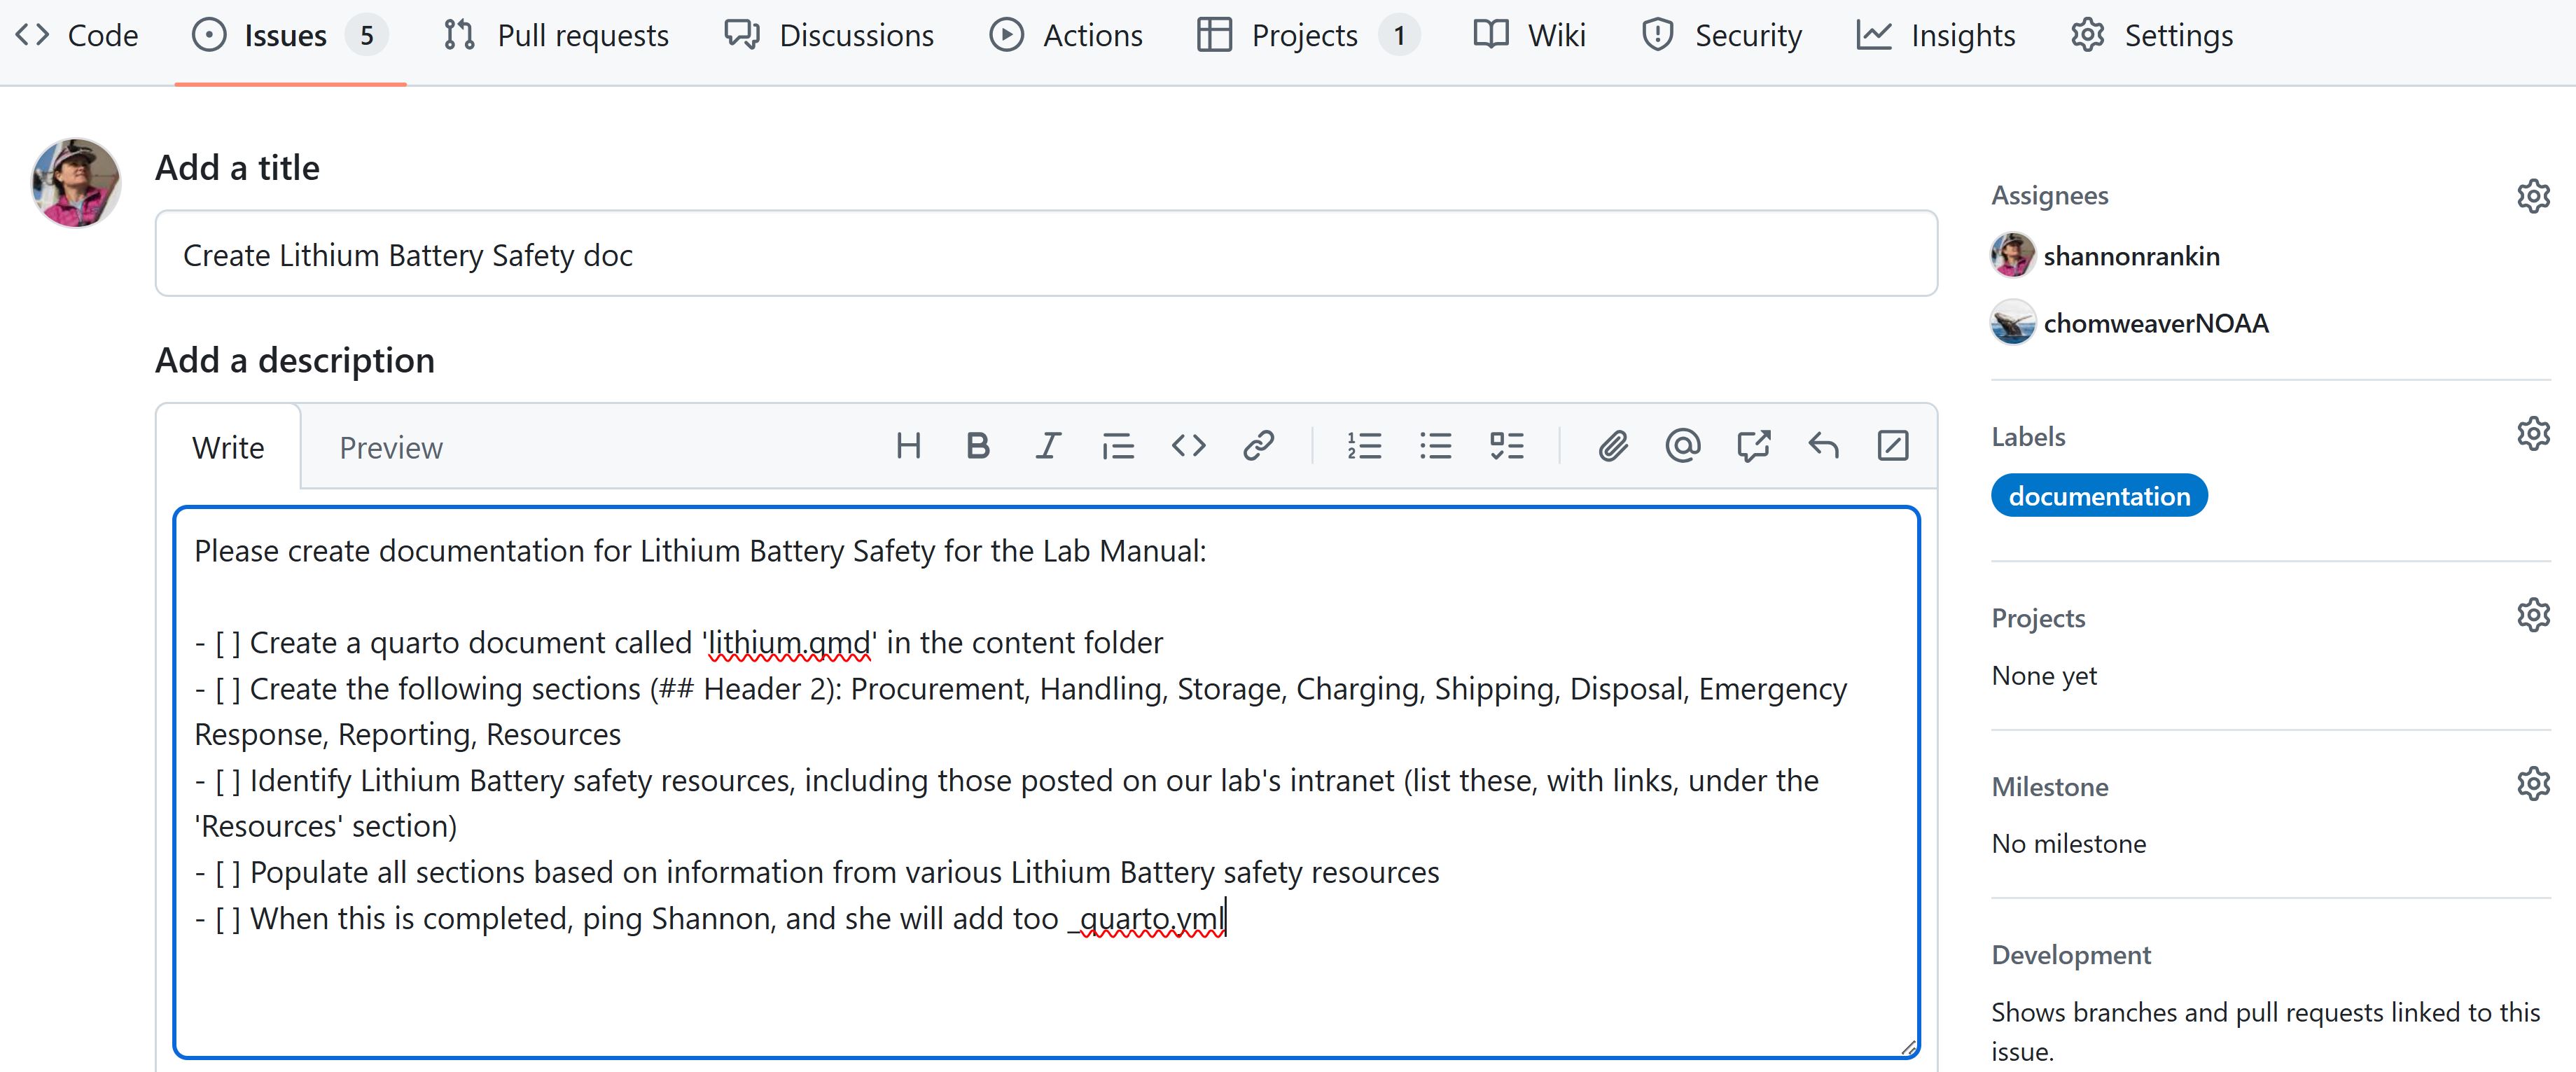Insert a task list from toolbar

(x=1506, y=446)
